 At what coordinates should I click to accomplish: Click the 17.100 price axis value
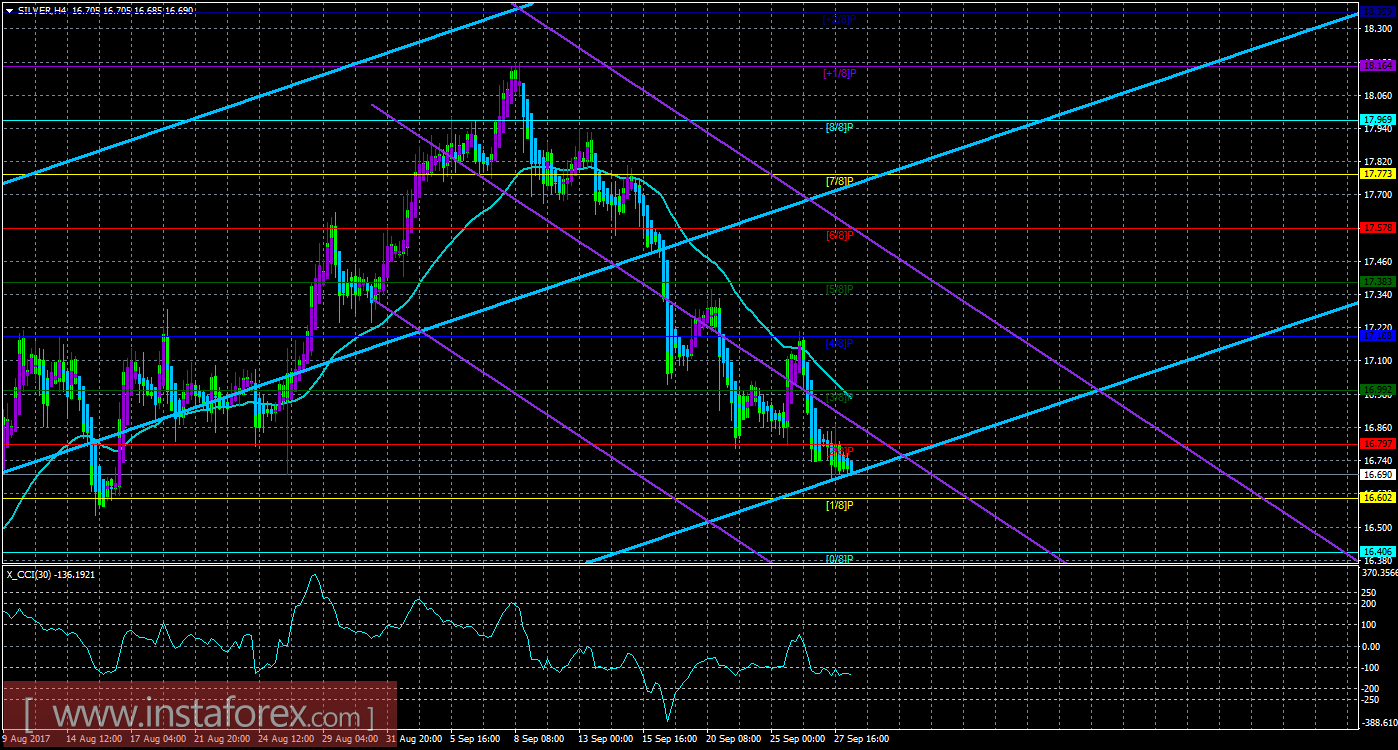click(1376, 361)
